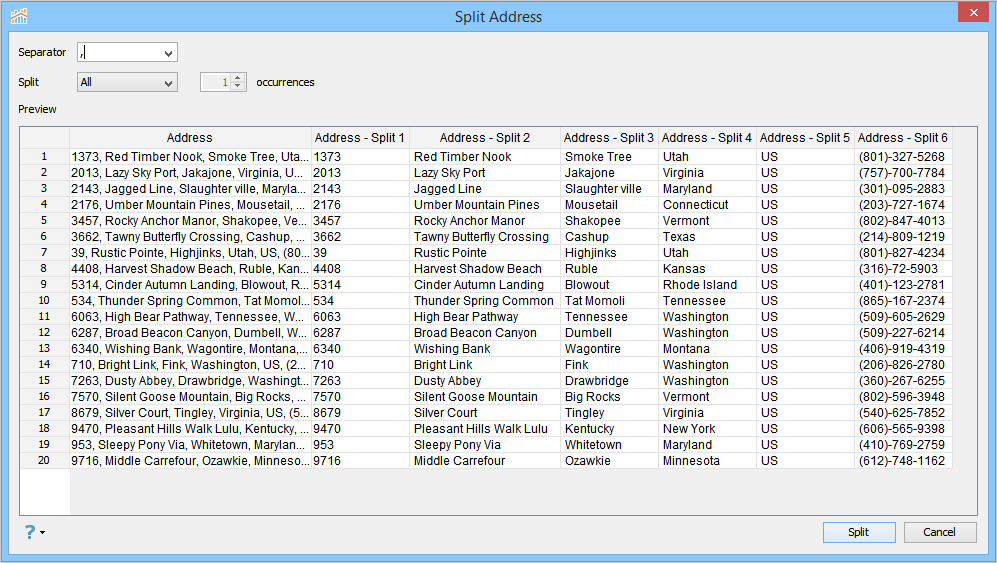This screenshot has height=563, width=997.
Task: Open the Separator dropdown arrow
Action: coord(168,53)
